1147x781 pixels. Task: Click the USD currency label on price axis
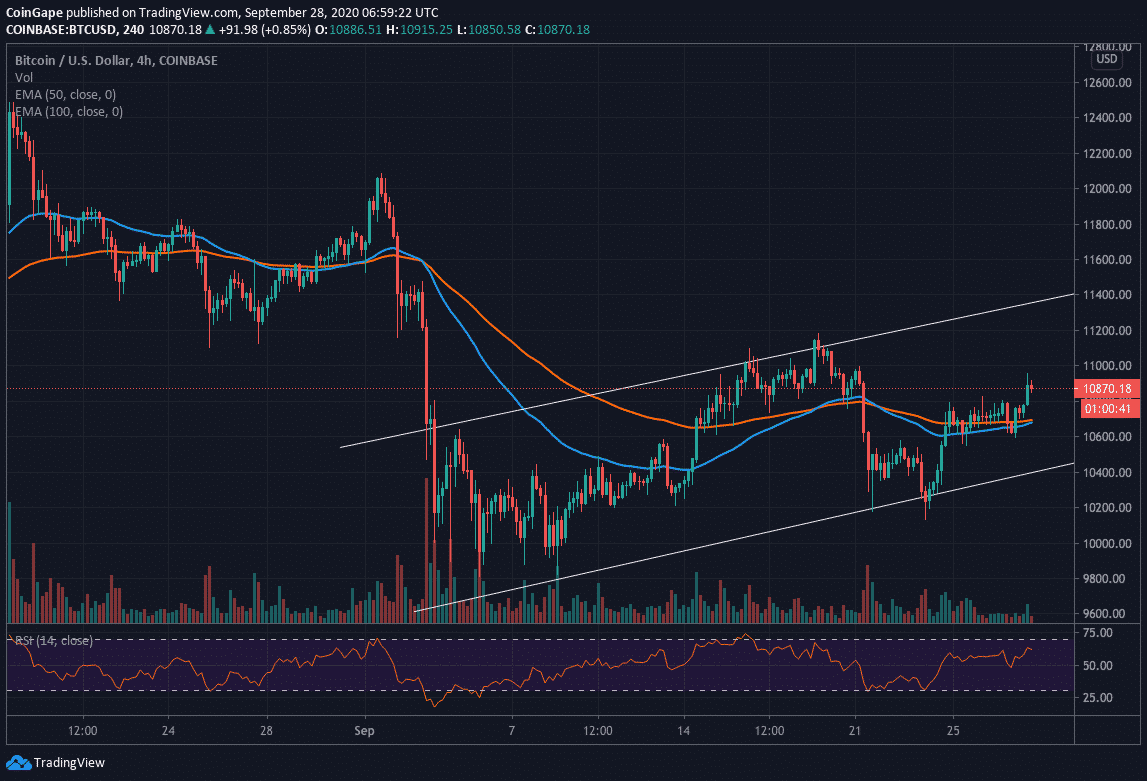pyautogui.click(x=1106, y=59)
